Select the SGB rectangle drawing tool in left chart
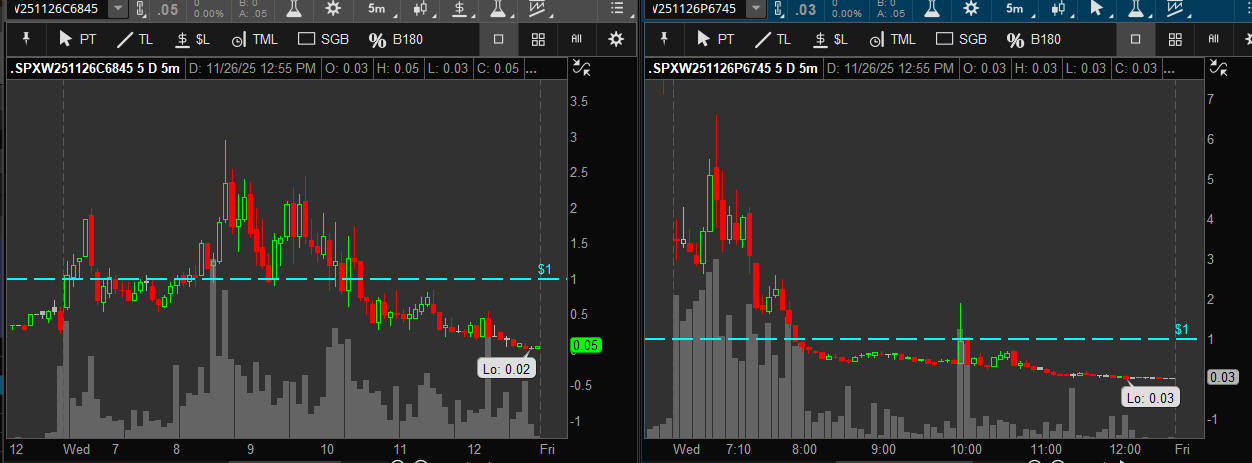The image size is (1252, 463). point(319,39)
